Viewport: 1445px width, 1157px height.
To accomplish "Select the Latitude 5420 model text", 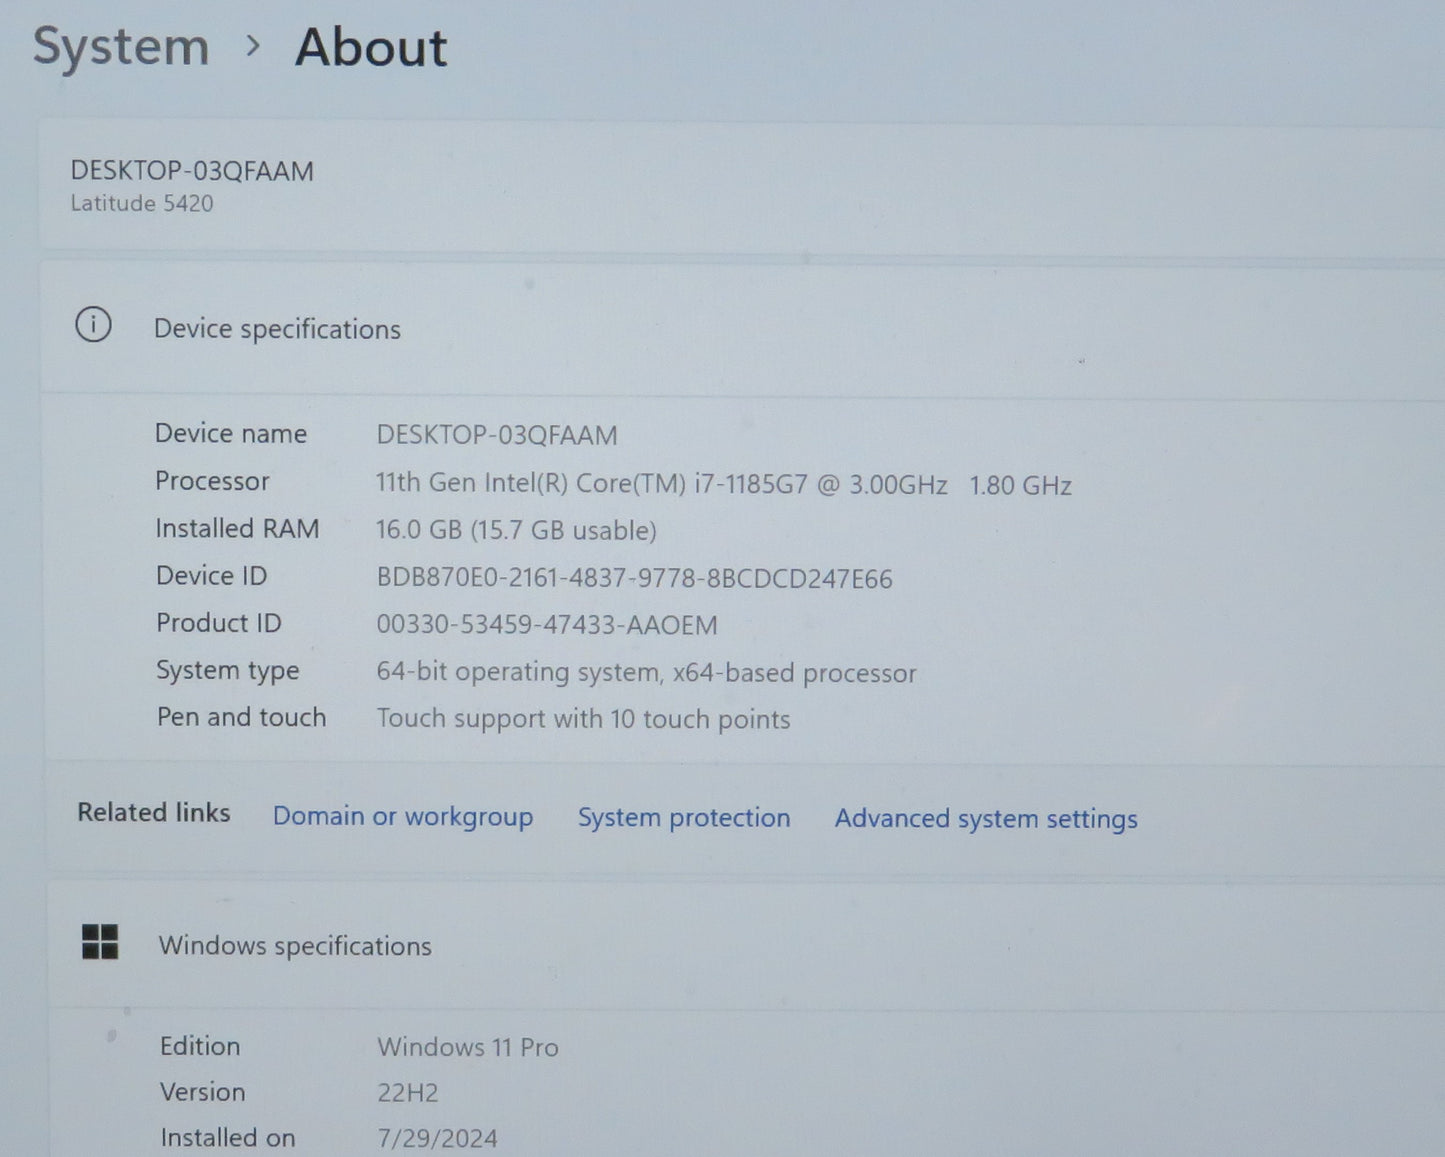I will point(142,203).
